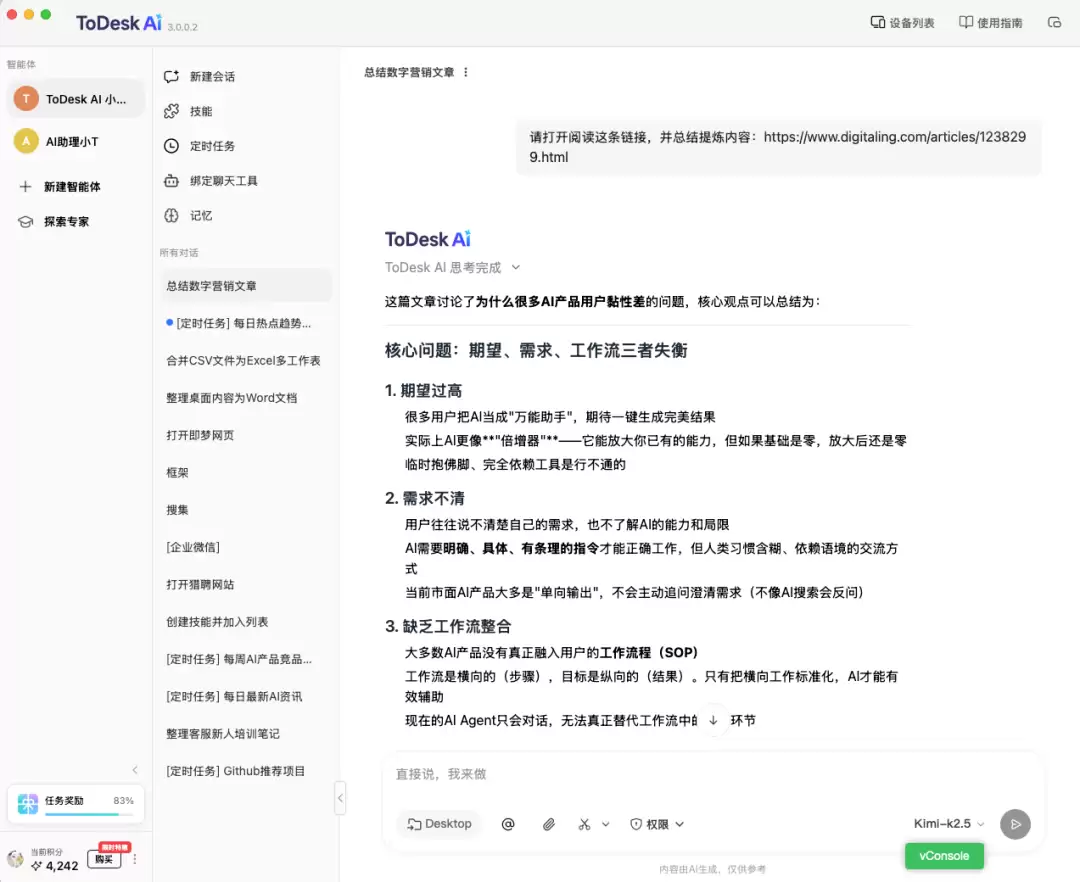Create a new agent via 新建智能体
This screenshot has width=1080, height=882.
click(x=60, y=187)
